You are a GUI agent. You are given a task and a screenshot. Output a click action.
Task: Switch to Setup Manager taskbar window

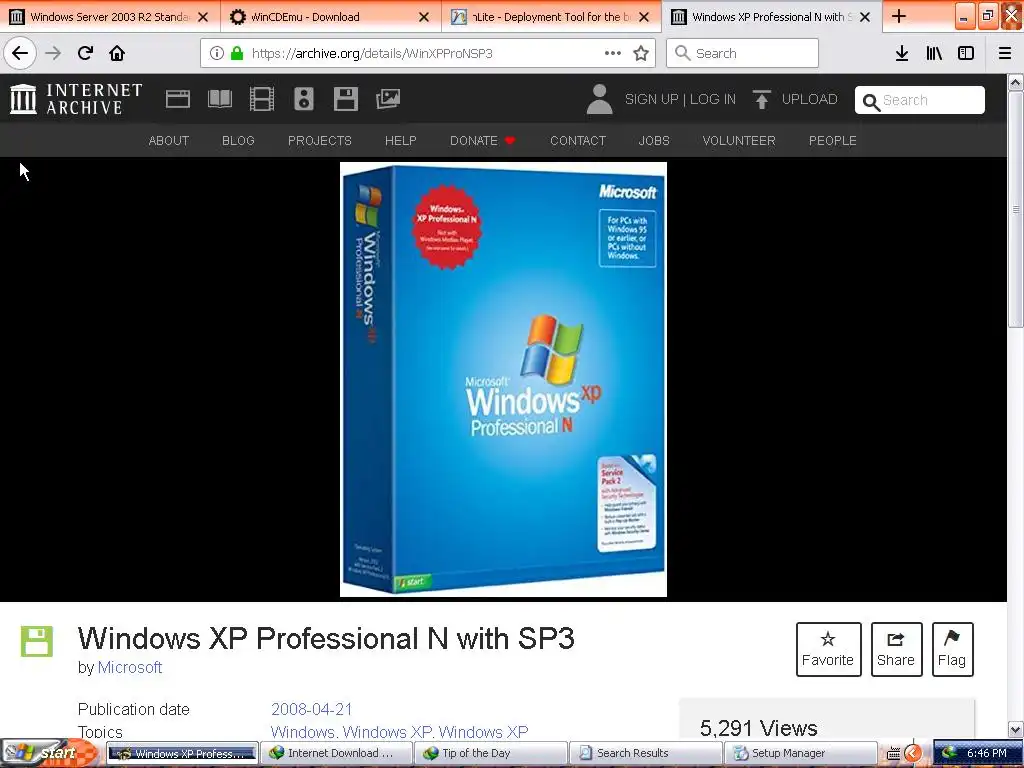(x=800, y=753)
